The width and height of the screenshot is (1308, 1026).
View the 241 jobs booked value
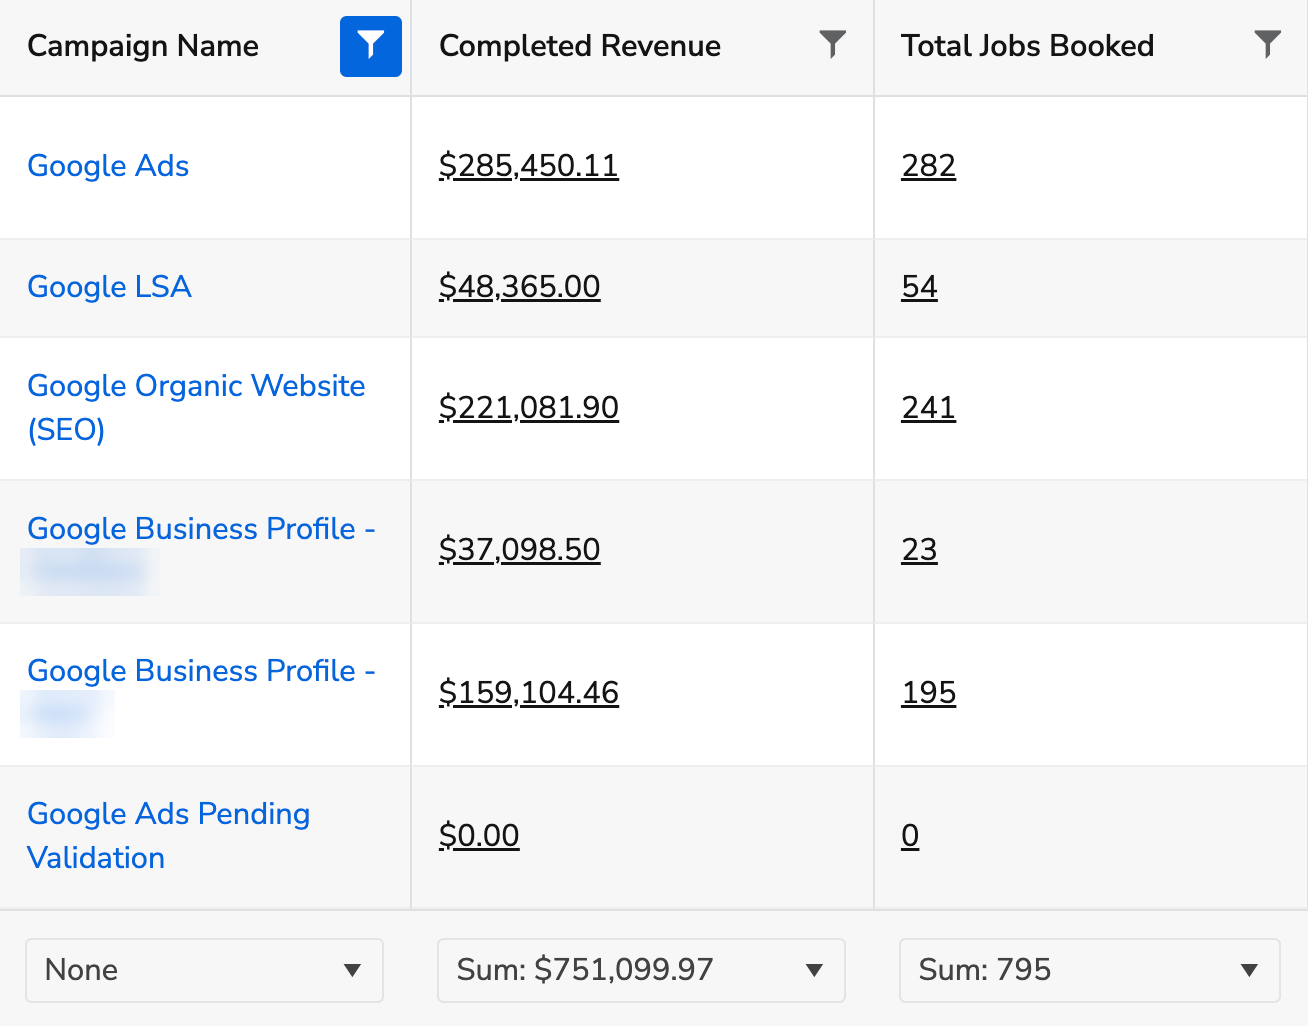point(929,408)
